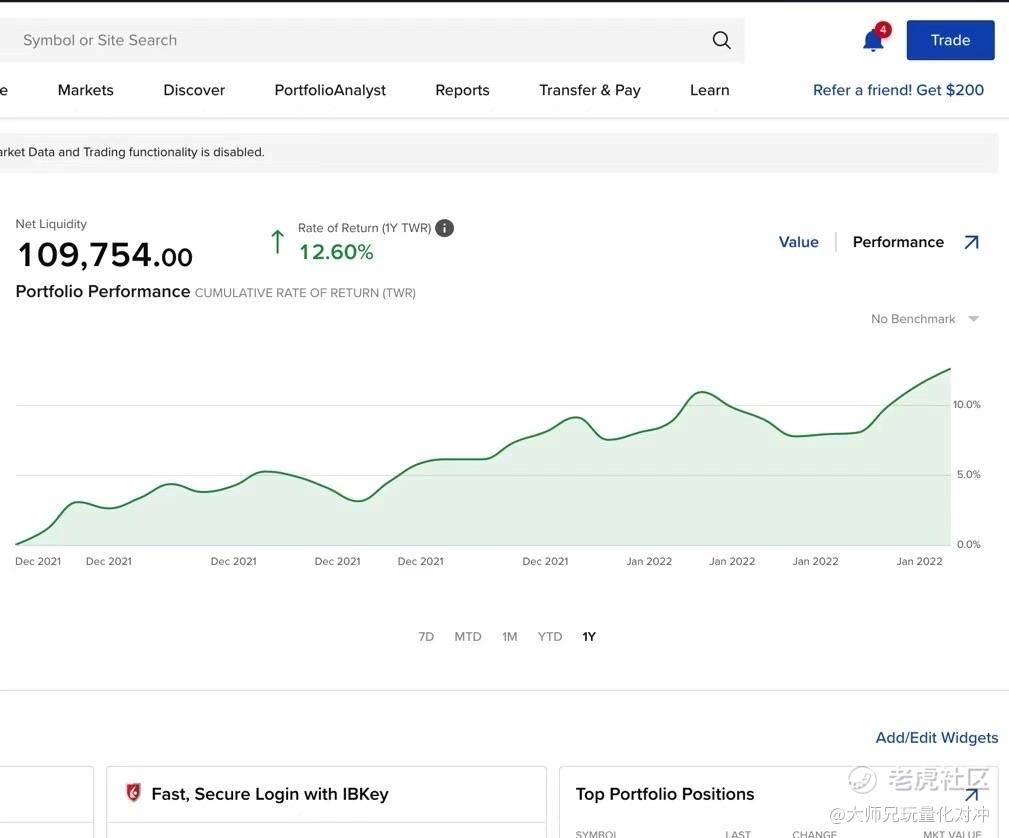Click the 109,754.00 Net Liquidity value
Screen dimensions: 1009x838
click(x=106, y=255)
